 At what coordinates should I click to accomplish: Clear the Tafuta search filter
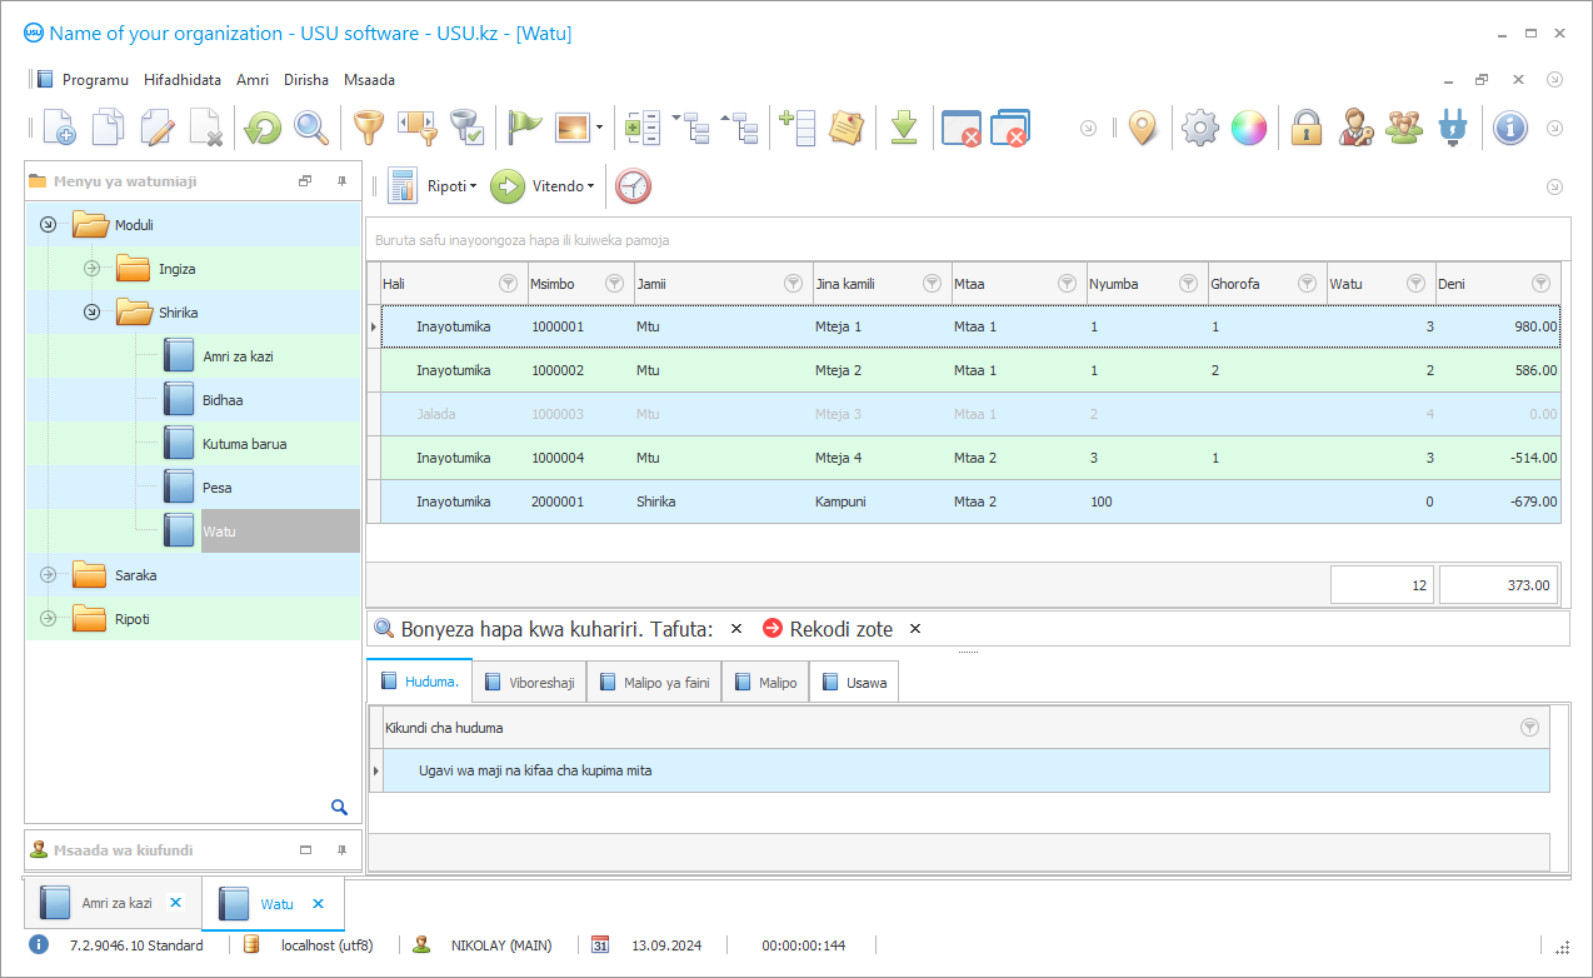736,629
